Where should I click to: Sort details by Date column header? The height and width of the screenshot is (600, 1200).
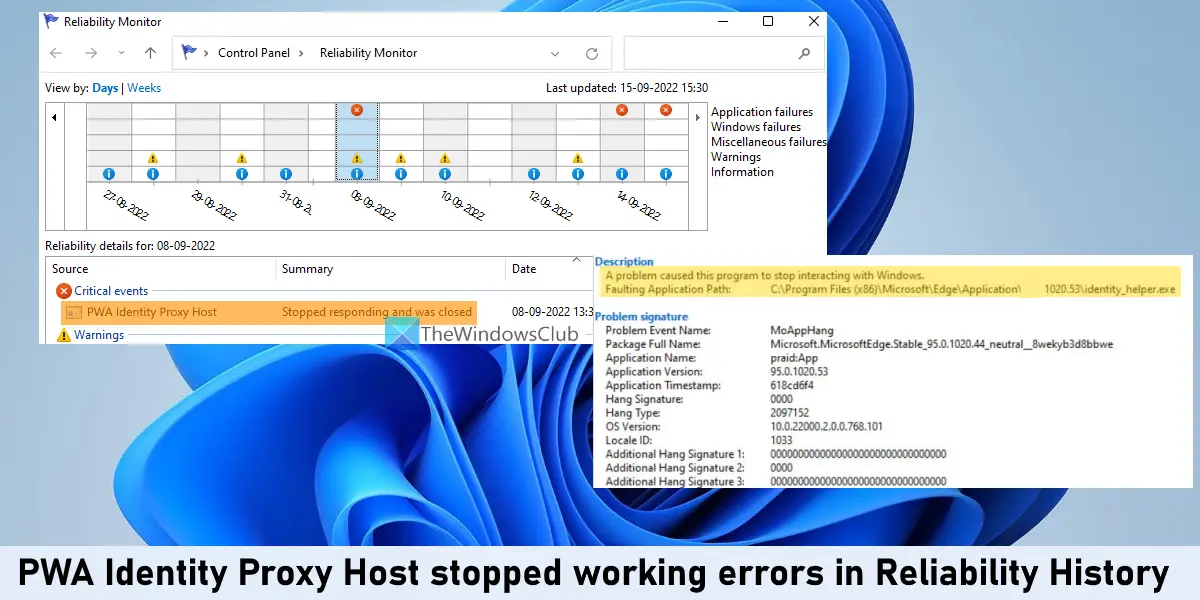pos(551,269)
